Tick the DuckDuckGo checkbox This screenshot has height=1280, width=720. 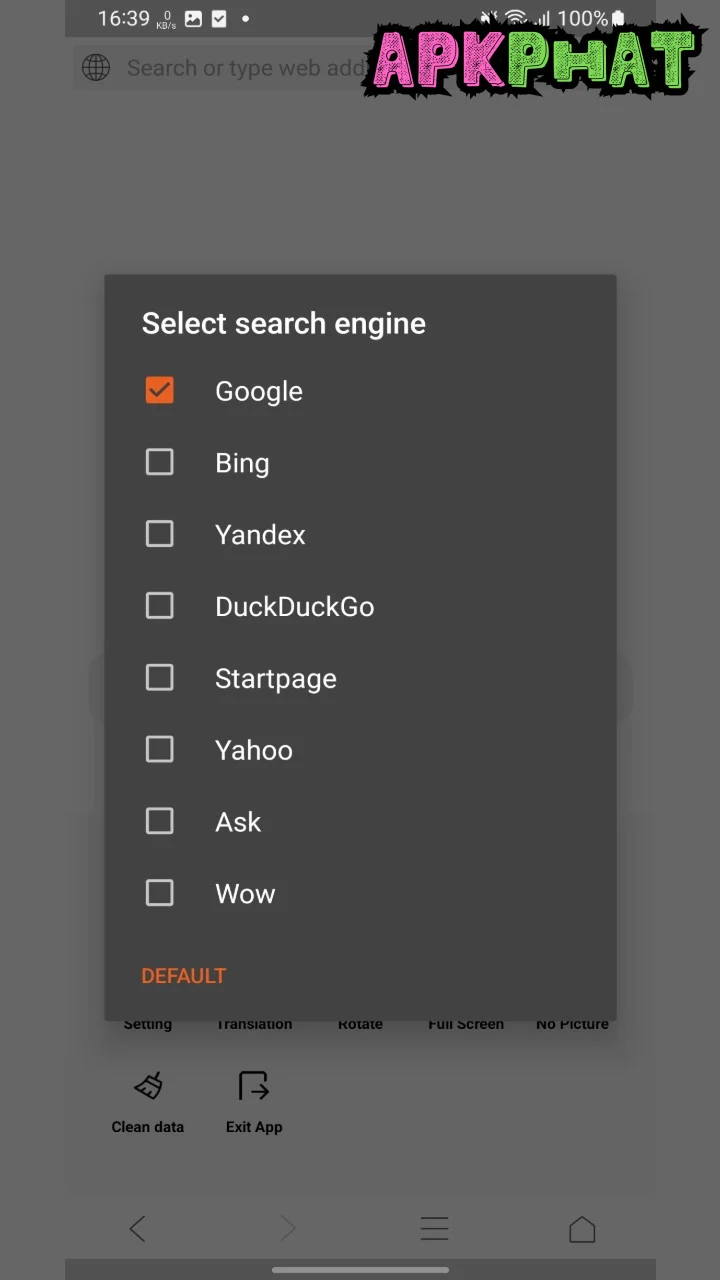(x=160, y=606)
